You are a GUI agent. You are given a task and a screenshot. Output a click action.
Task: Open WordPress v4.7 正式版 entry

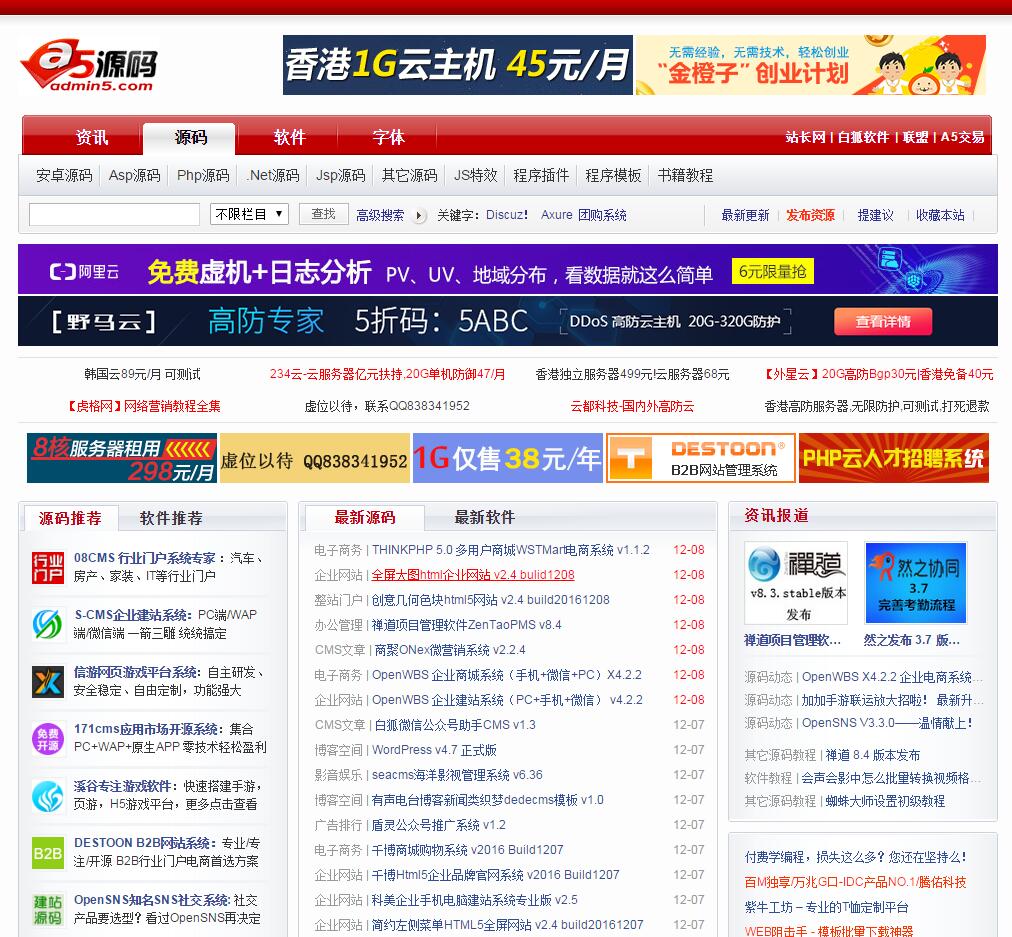(434, 751)
